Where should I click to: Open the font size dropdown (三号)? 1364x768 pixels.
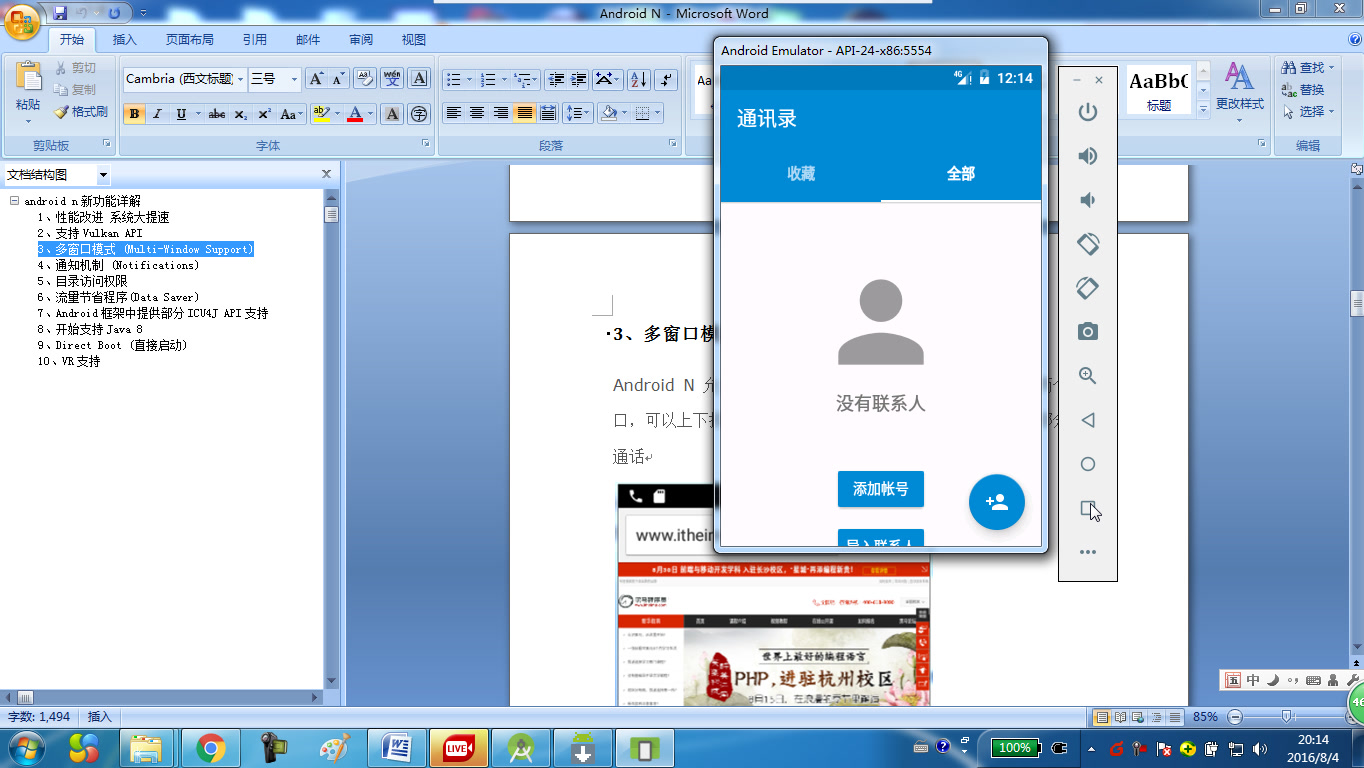point(294,79)
